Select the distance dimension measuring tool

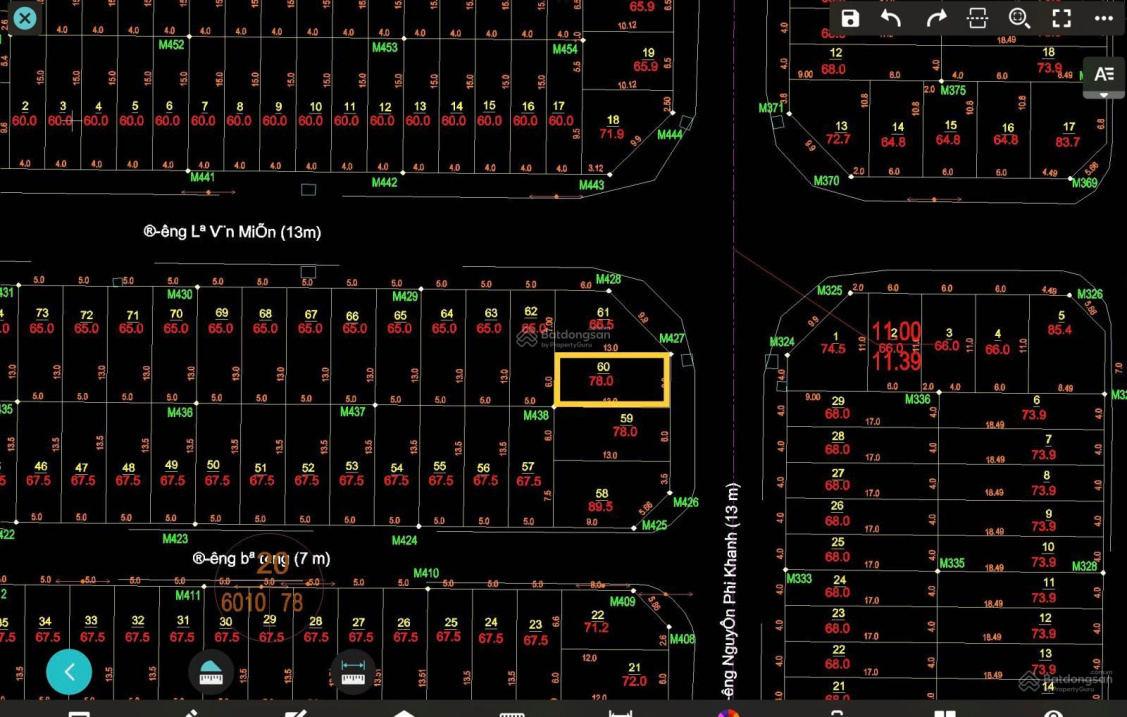click(x=353, y=673)
